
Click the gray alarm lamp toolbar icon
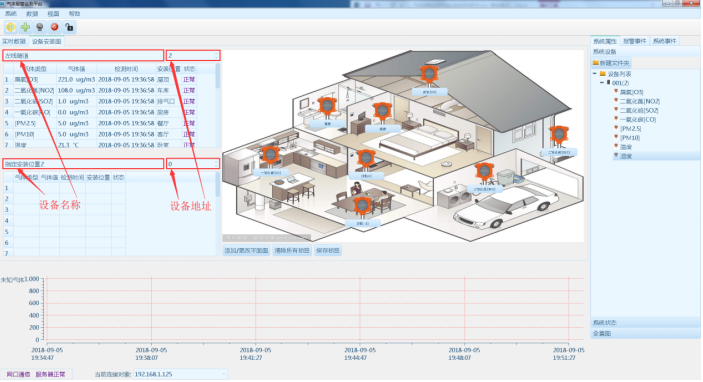coord(40,27)
